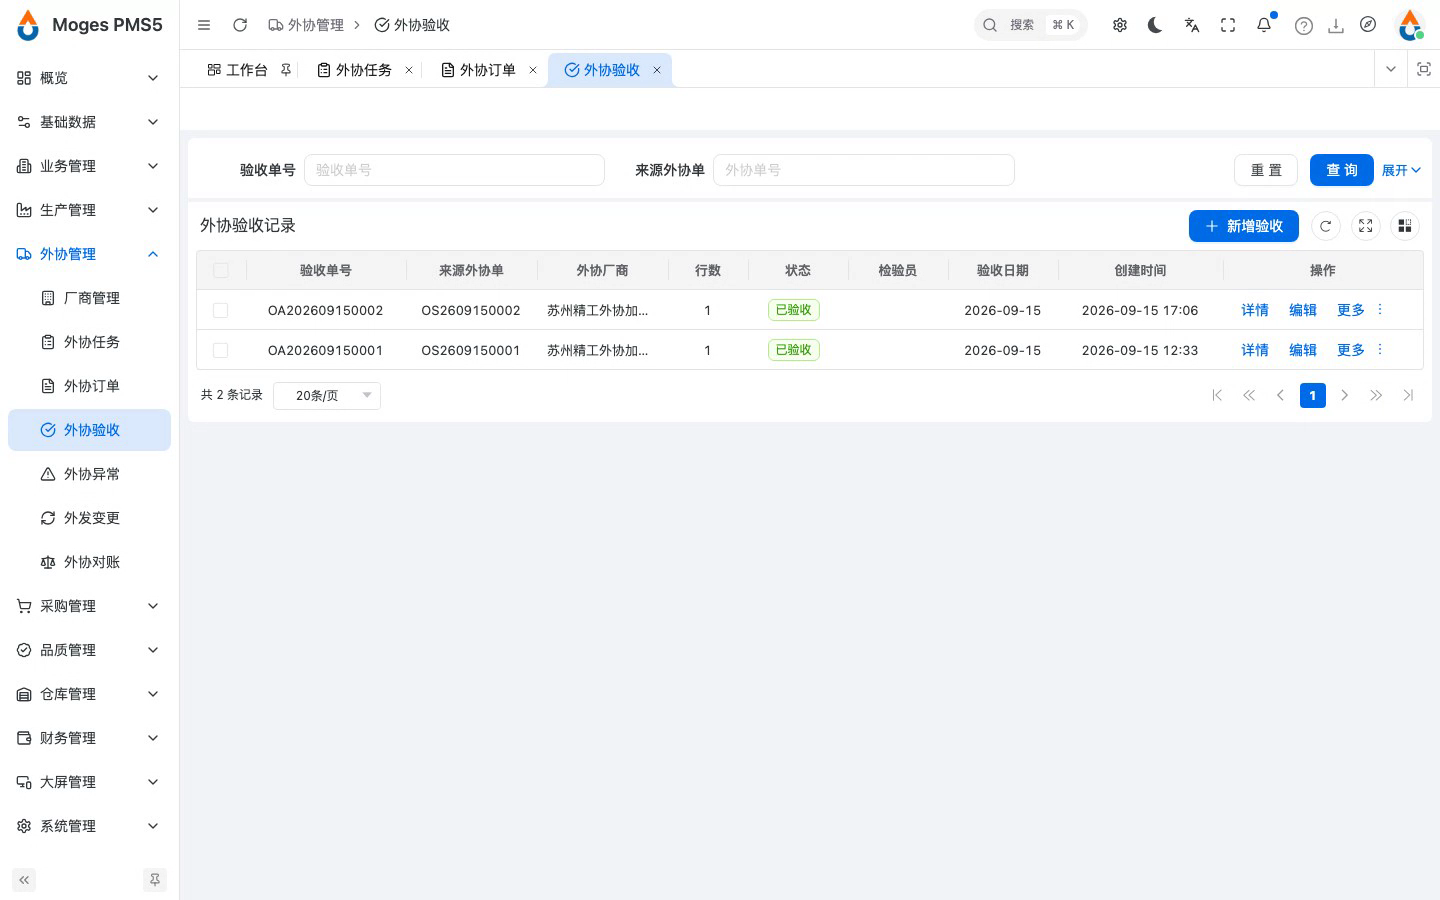This screenshot has width=1440, height=900.
Task: Tick the select-all header checkbox
Action: tap(221, 270)
